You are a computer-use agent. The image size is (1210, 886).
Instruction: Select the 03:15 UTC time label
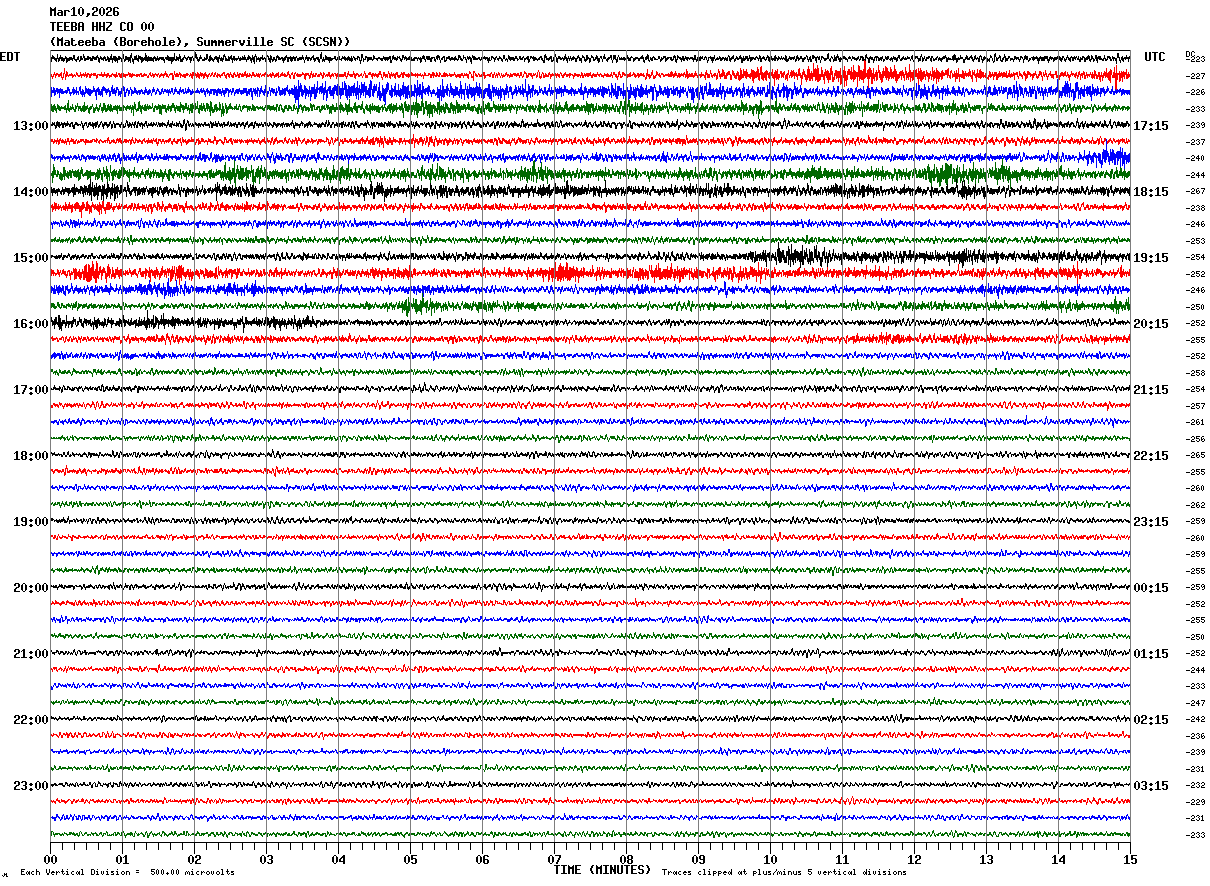(x=1152, y=786)
